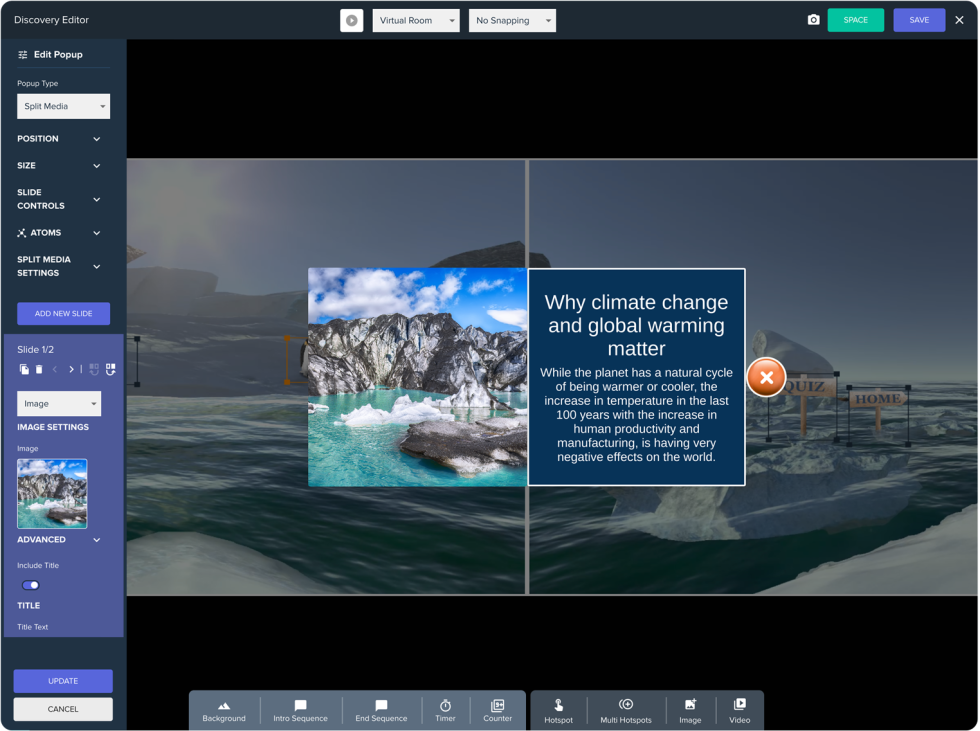Screen dimensions: 980x731
Task: Open the Virtual Room dropdown
Action: tap(415, 20)
